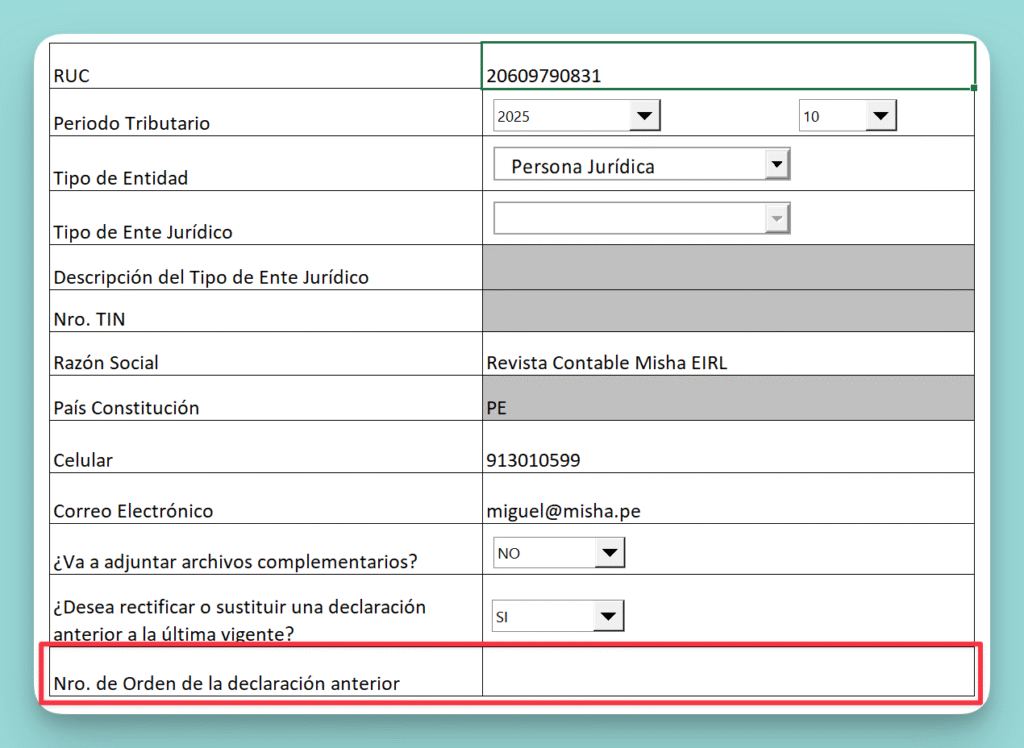1024x748 pixels.
Task: Select the PE country value cell
Action: pyautogui.click(x=727, y=398)
